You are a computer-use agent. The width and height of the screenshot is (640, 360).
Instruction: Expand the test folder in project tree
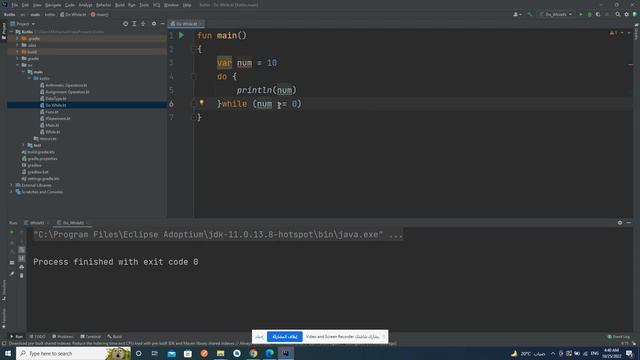23,145
